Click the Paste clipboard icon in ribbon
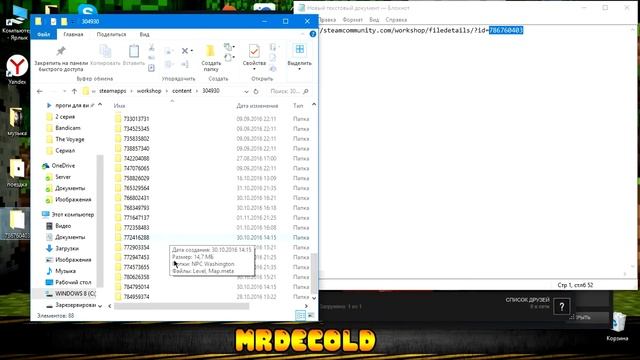640x360 pixels. point(134,55)
